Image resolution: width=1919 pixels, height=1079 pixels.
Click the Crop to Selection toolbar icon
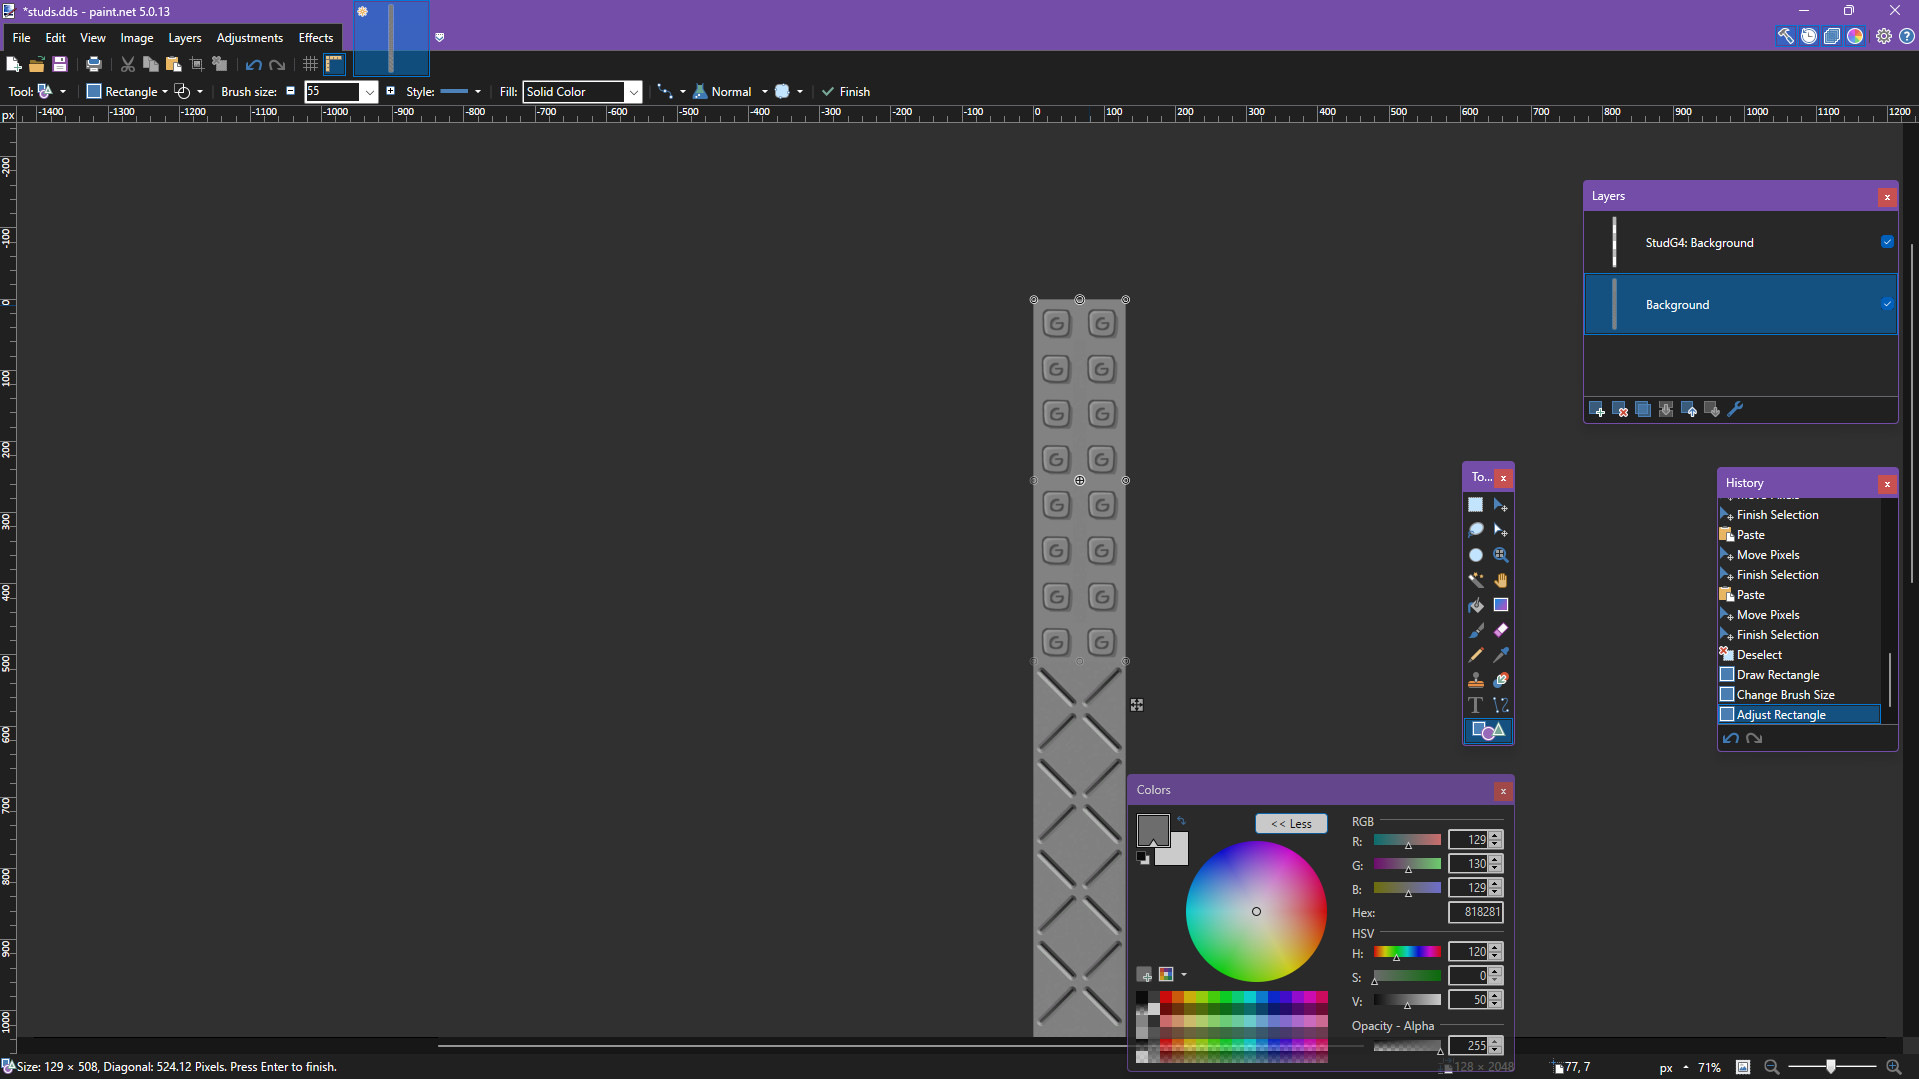pyautogui.click(x=197, y=64)
